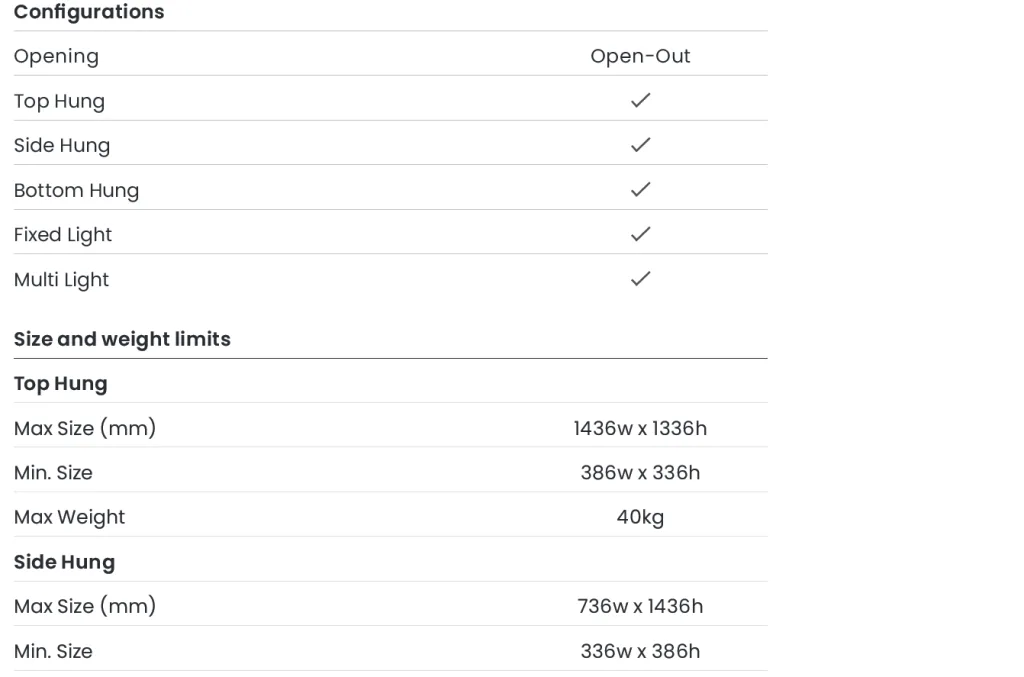Click the 336w x 386h min size value
Screen dimensions: 1024x677
(x=640, y=651)
